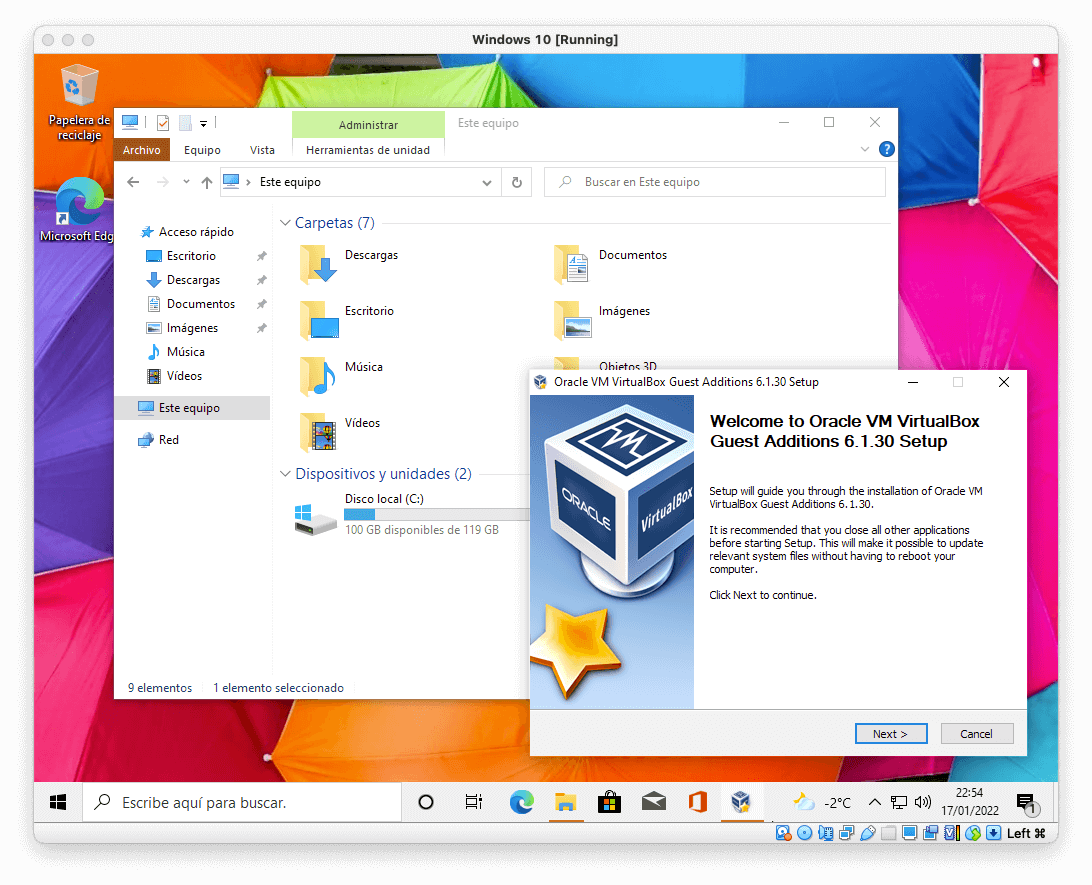The image size is (1092, 885).
Task: Click the up-arrow navigation icon in Explorer
Action: 206,181
